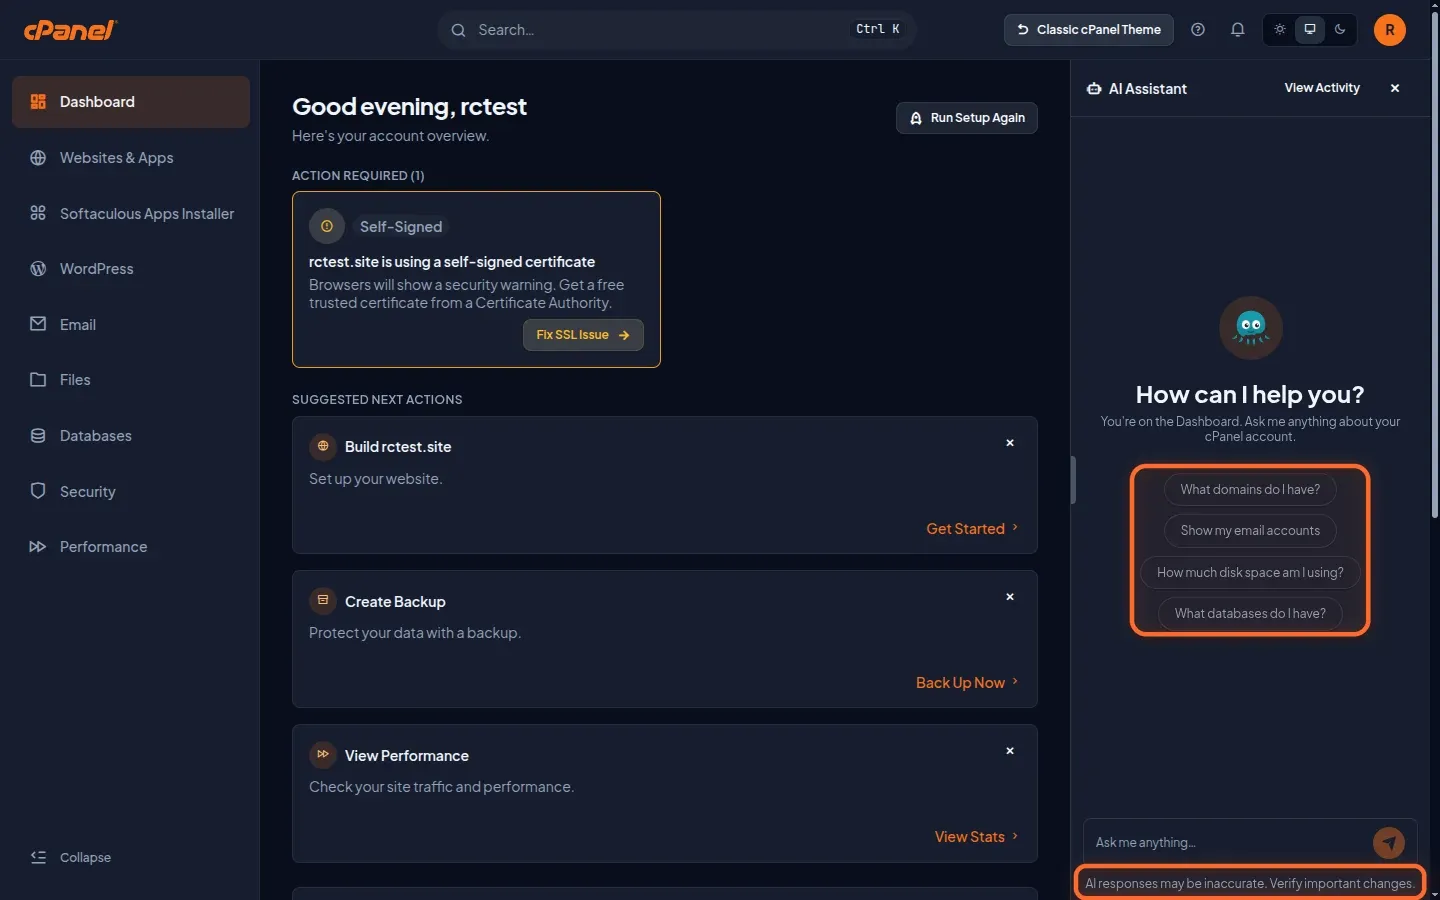This screenshot has height=900, width=1440.
Task: Dismiss the Build rctest.site card
Action: (x=1010, y=443)
